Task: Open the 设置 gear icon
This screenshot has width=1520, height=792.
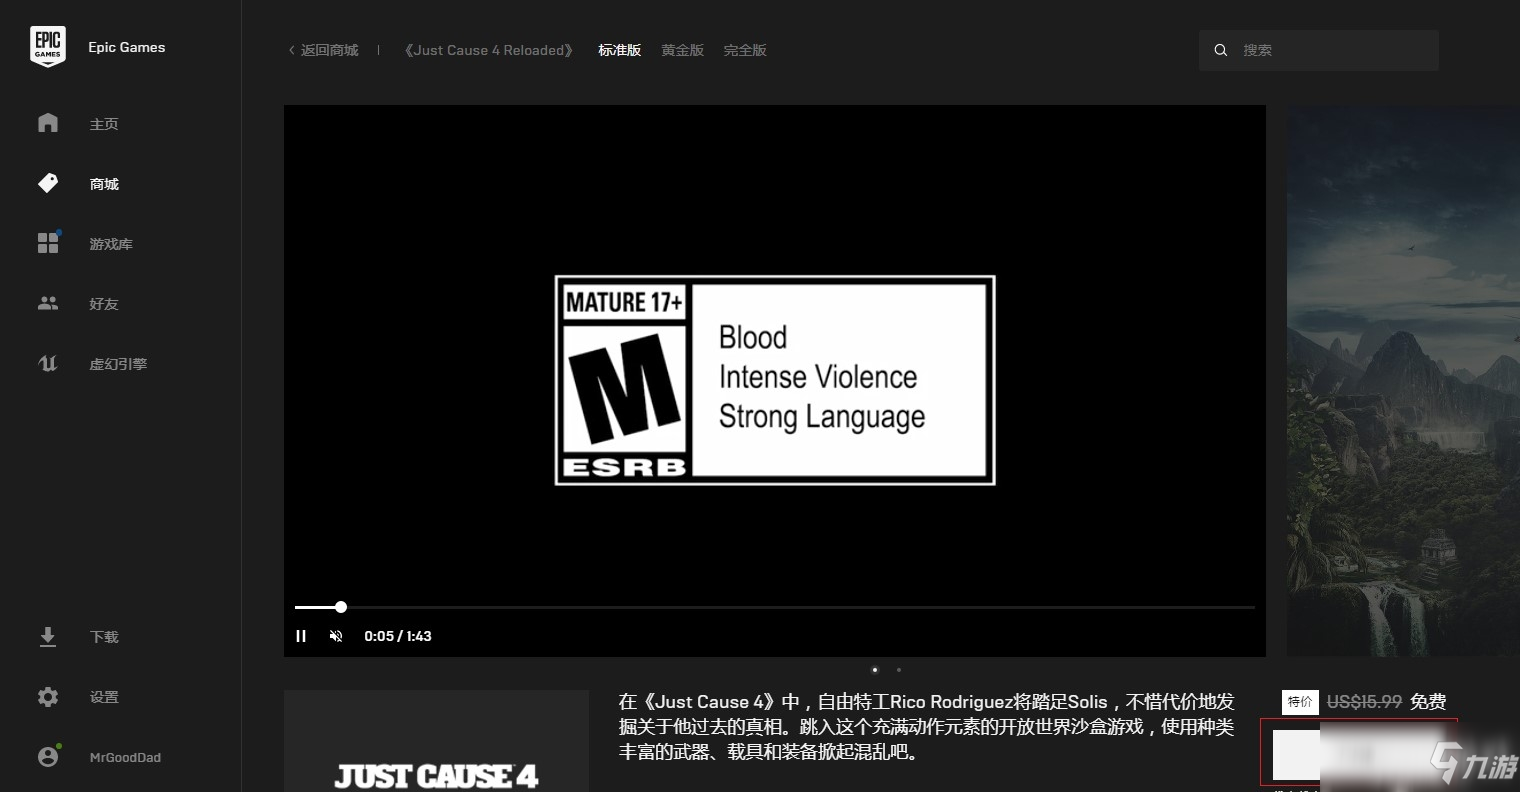Action: pos(48,697)
